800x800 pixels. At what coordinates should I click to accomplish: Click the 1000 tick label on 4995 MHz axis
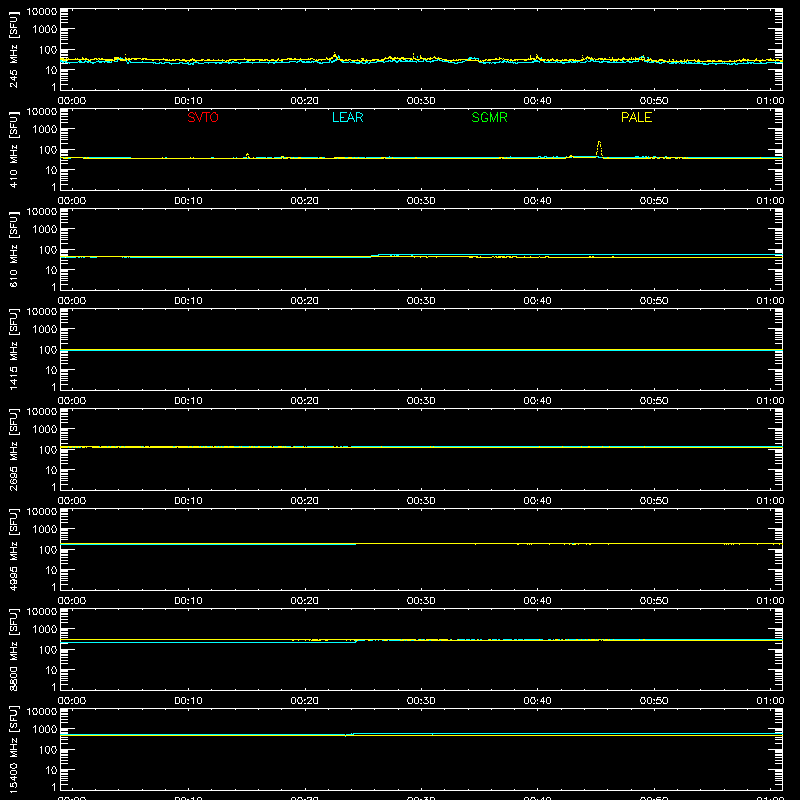pyautogui.click(x=45, y=530)
